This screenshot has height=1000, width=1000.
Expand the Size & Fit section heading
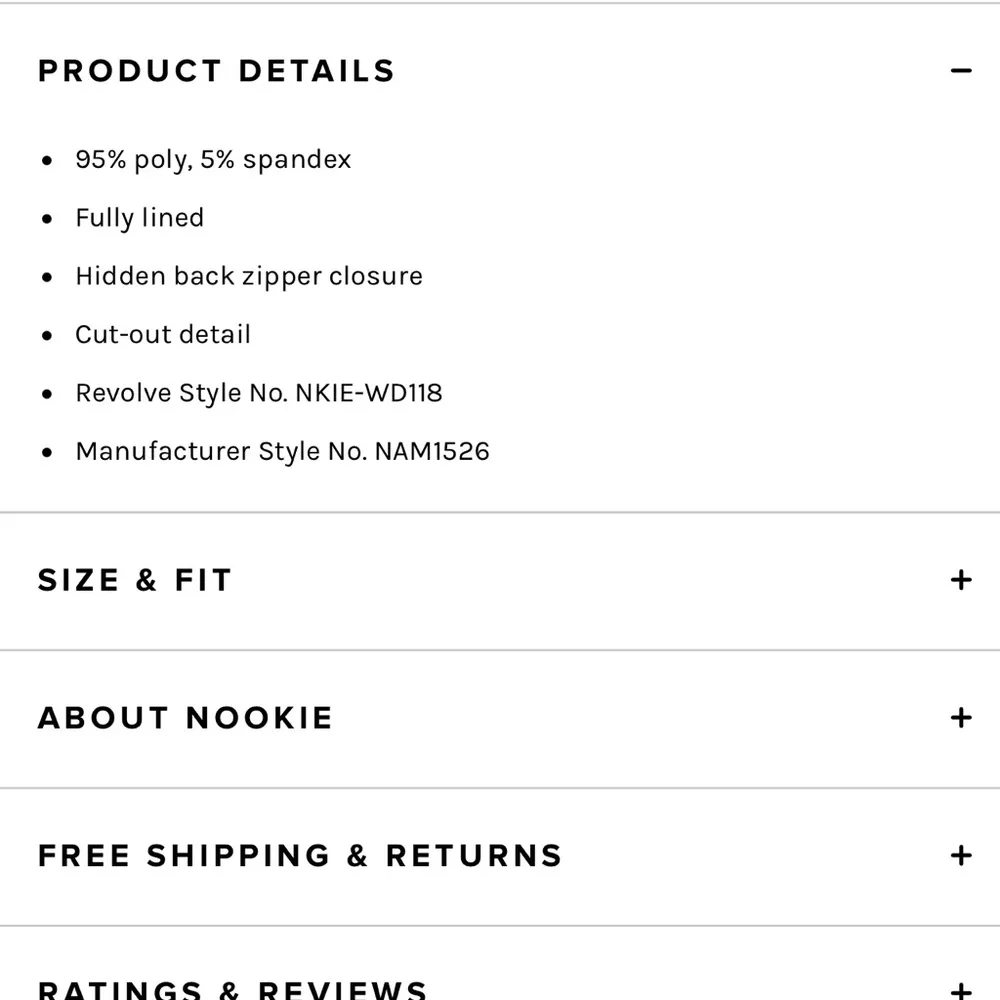click(x=135, y=580)
